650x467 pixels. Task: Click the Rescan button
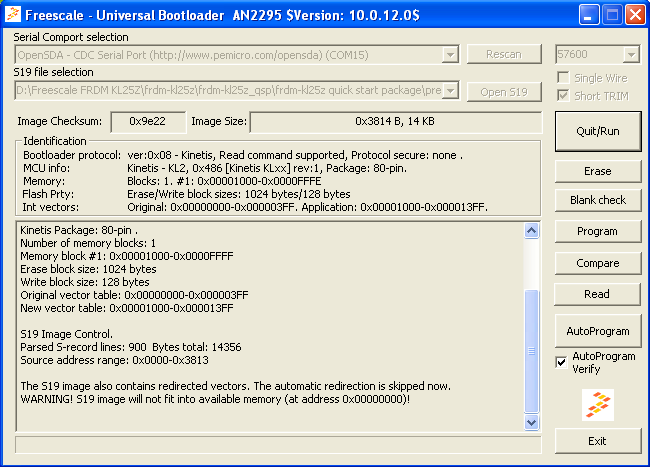504,54
